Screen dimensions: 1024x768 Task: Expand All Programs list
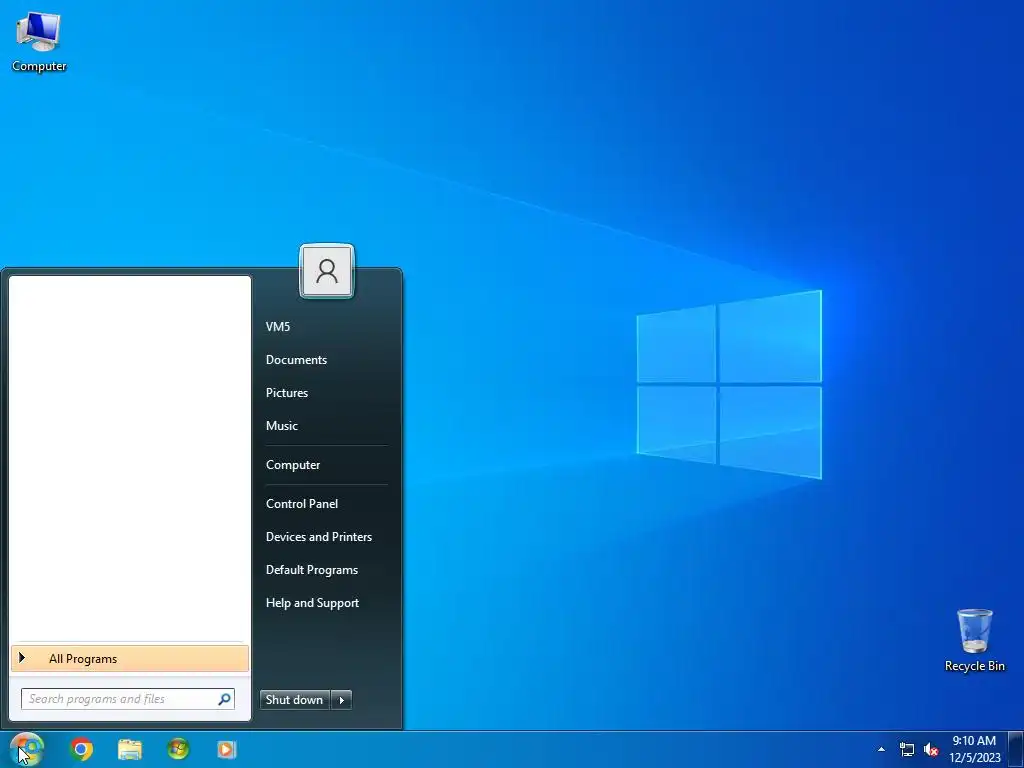(x=130, y=658)
